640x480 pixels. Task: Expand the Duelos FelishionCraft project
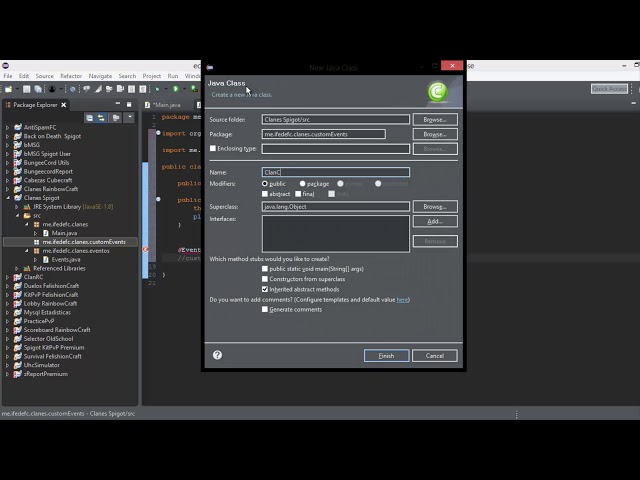[x=7, y=286]
